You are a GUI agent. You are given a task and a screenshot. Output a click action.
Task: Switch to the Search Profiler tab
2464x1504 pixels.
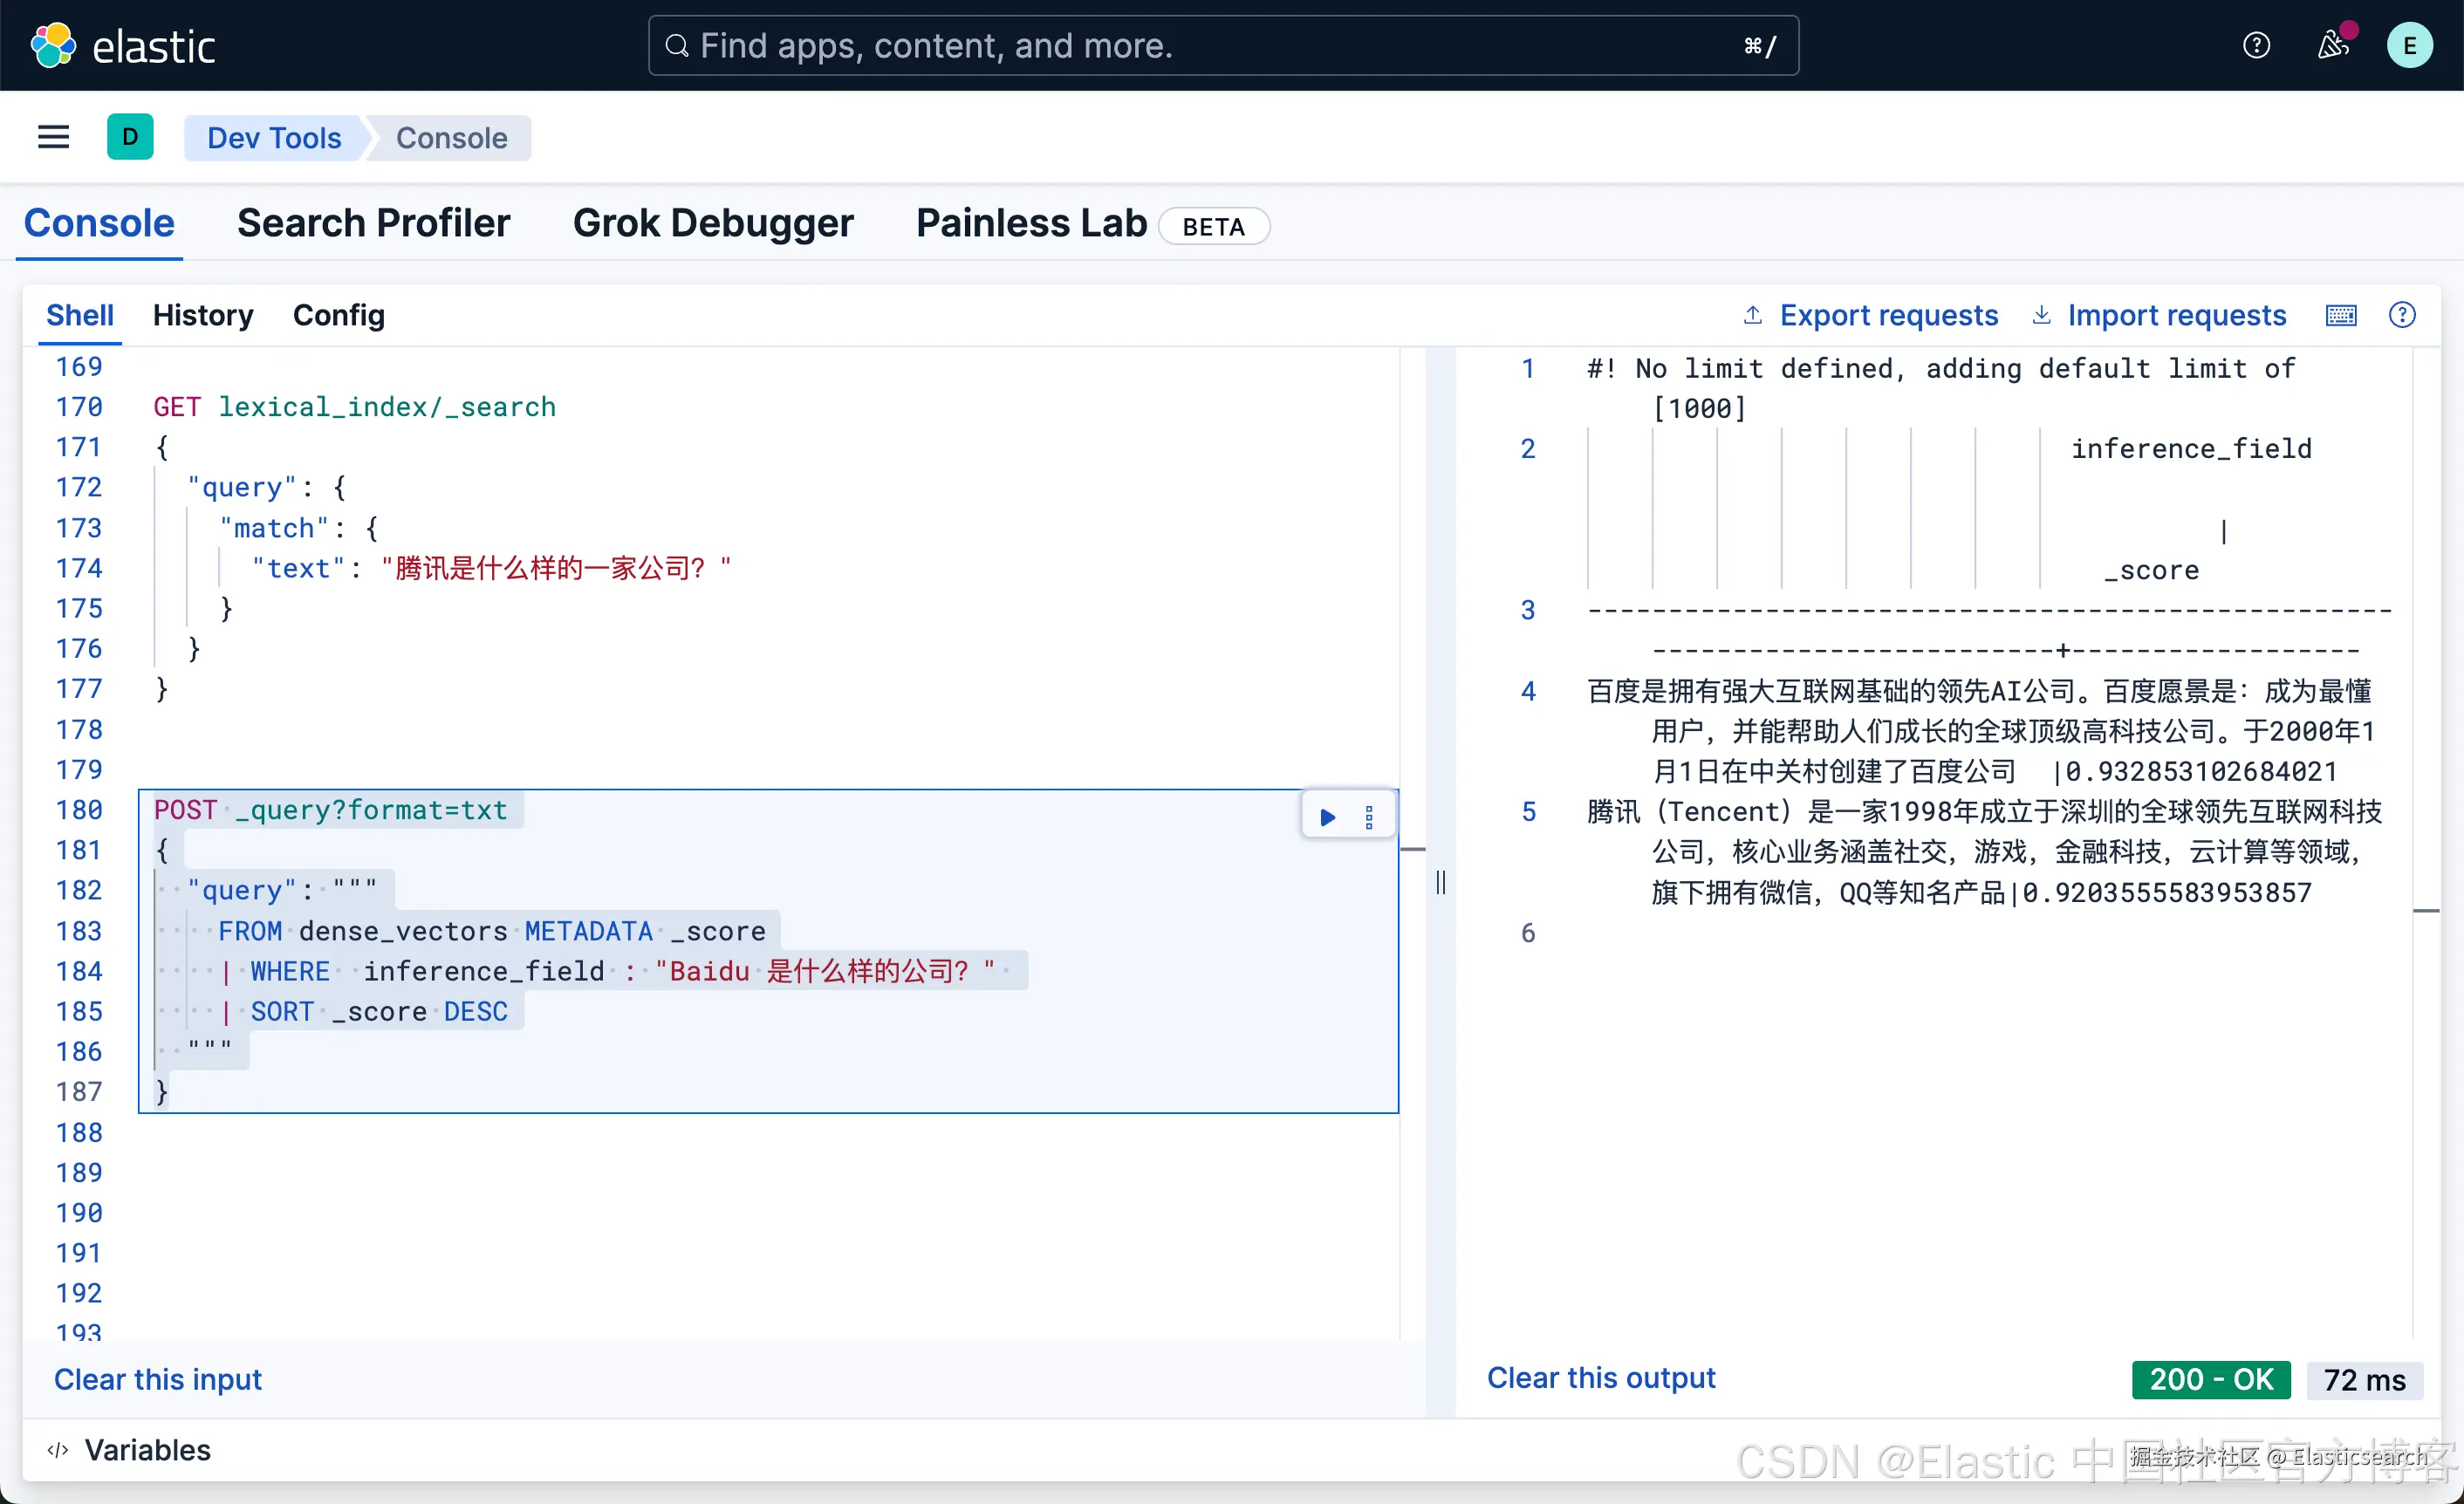(373, 223)
